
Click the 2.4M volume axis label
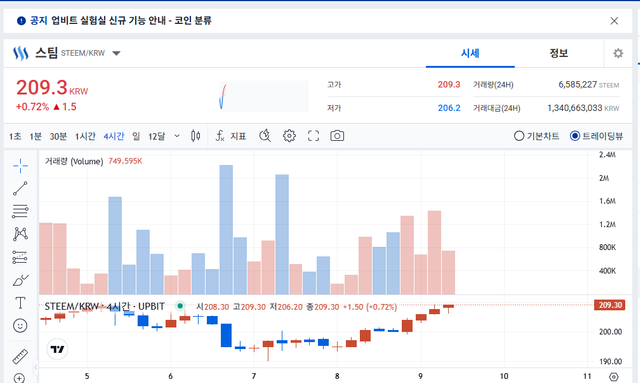[607, 155]
